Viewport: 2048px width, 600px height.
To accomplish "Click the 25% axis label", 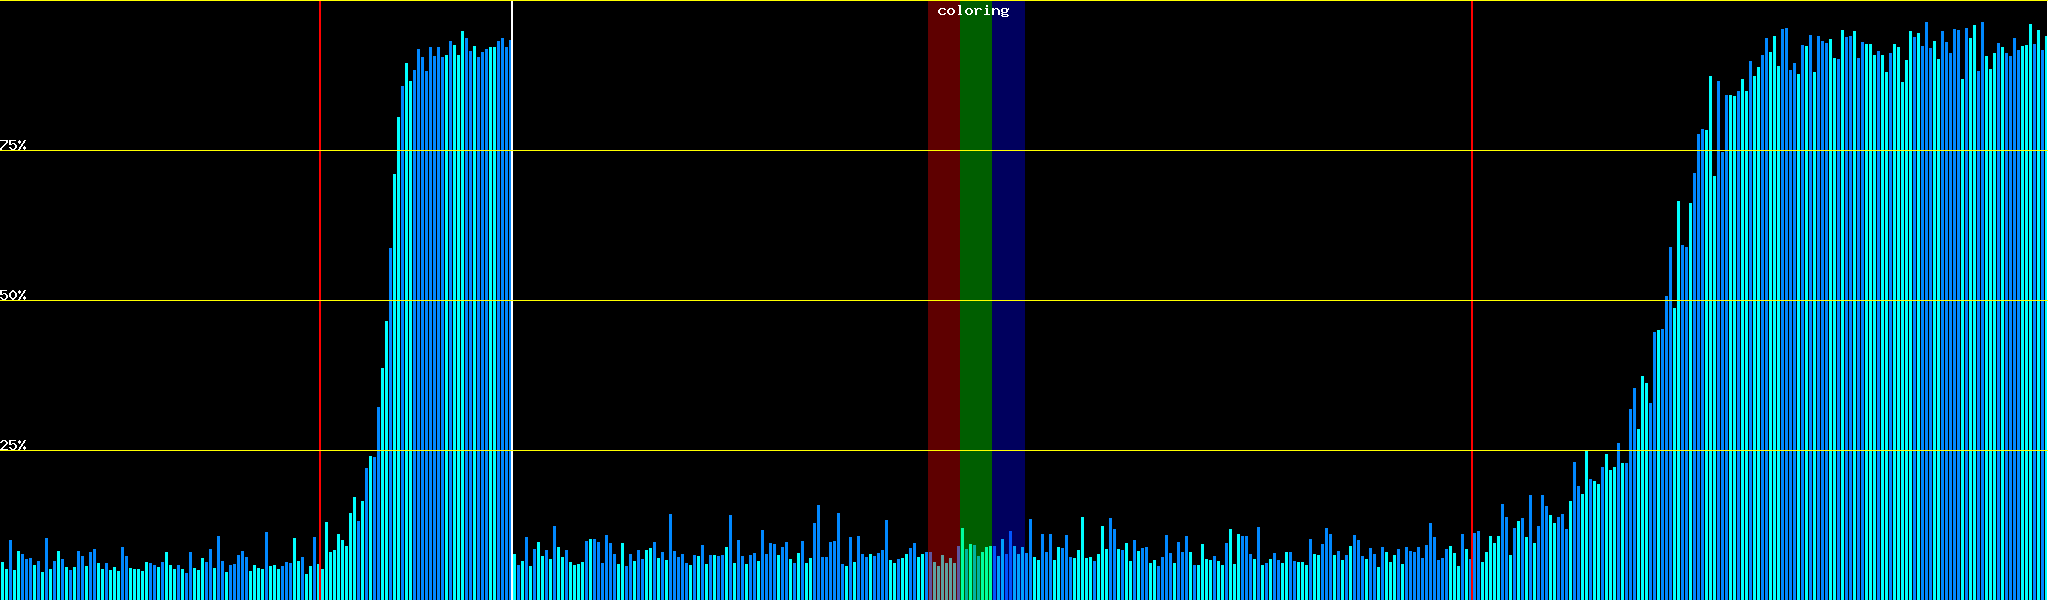I will coord(13,445).
